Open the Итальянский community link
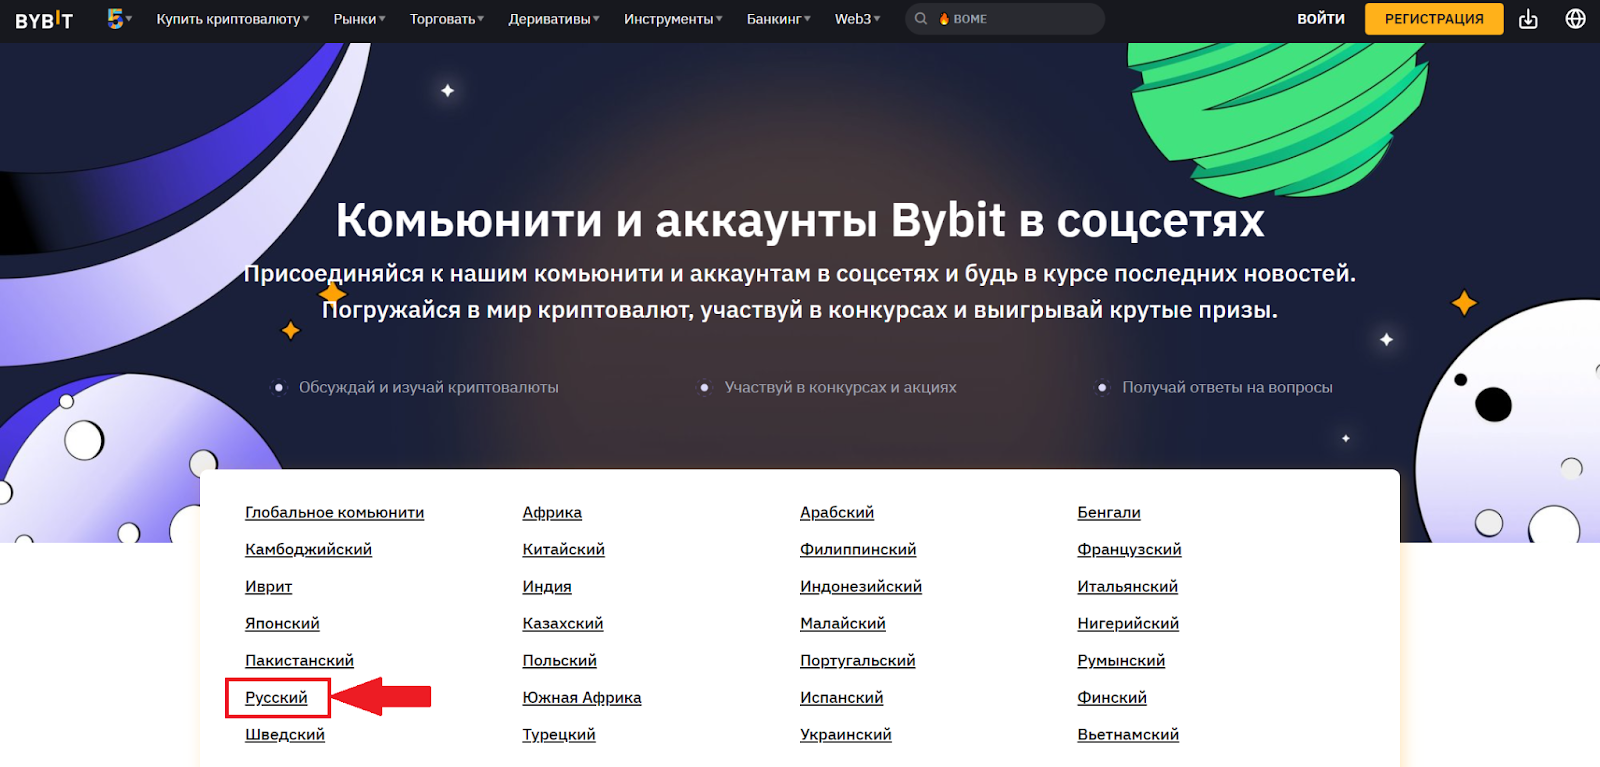The image size is (1600, 767). click(x=1128, y=586)
